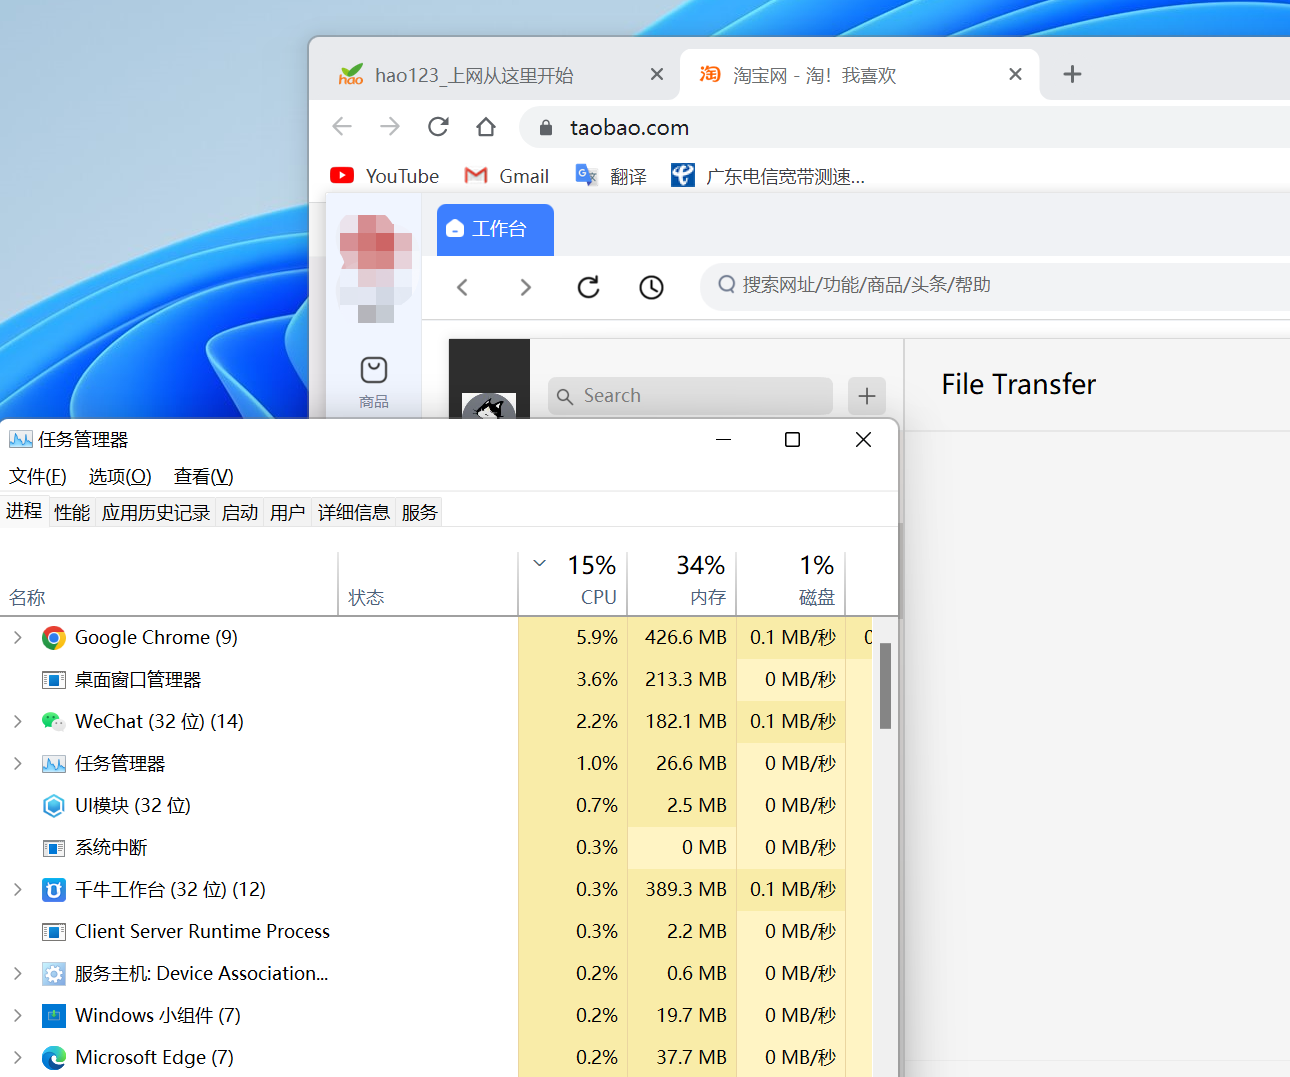Open 文件(F) menu in Task Manager
This screenshot has height=1077, width=1290.
click(x=38, y=476)
